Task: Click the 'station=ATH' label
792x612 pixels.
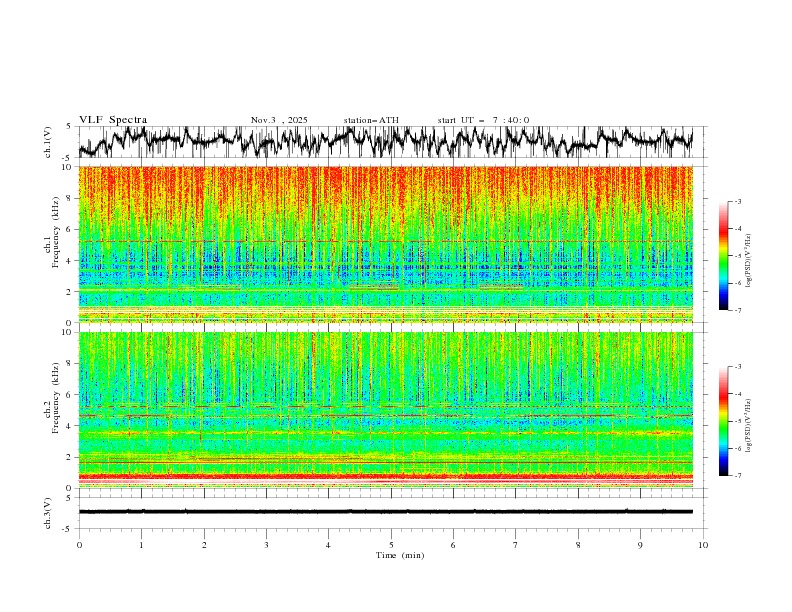Action: (371, 120)
